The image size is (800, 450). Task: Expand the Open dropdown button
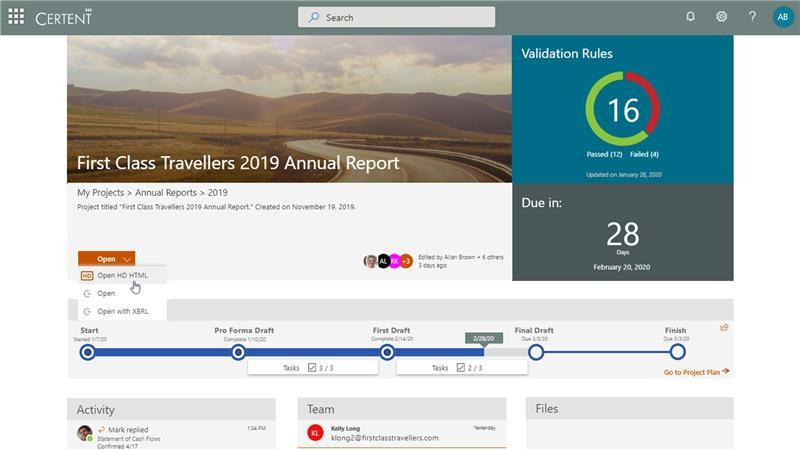(107, 259)
